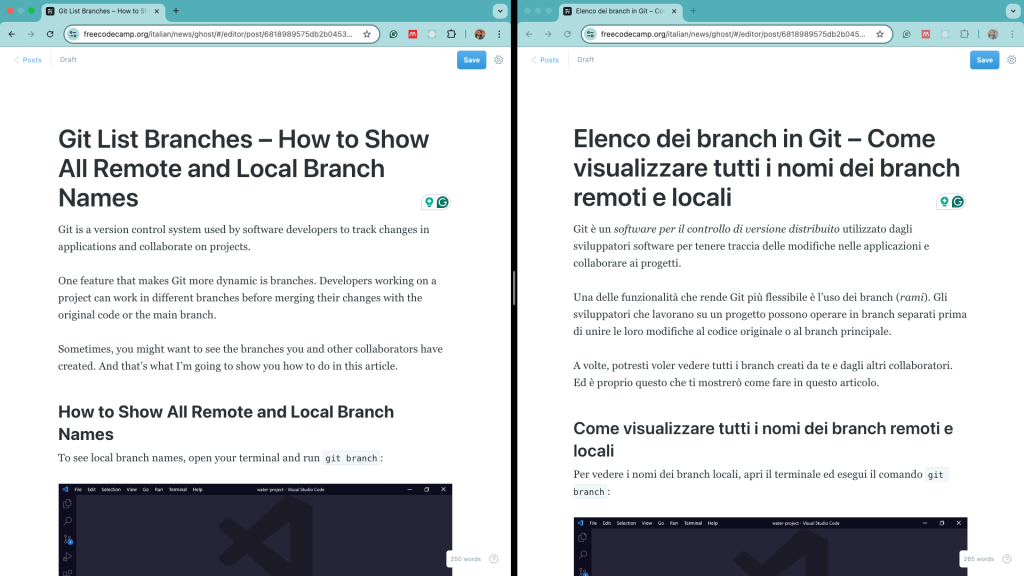Click 'How to Show All Remote' subheading
This screenshot has width=1024, height=576.
pos(226,423)
